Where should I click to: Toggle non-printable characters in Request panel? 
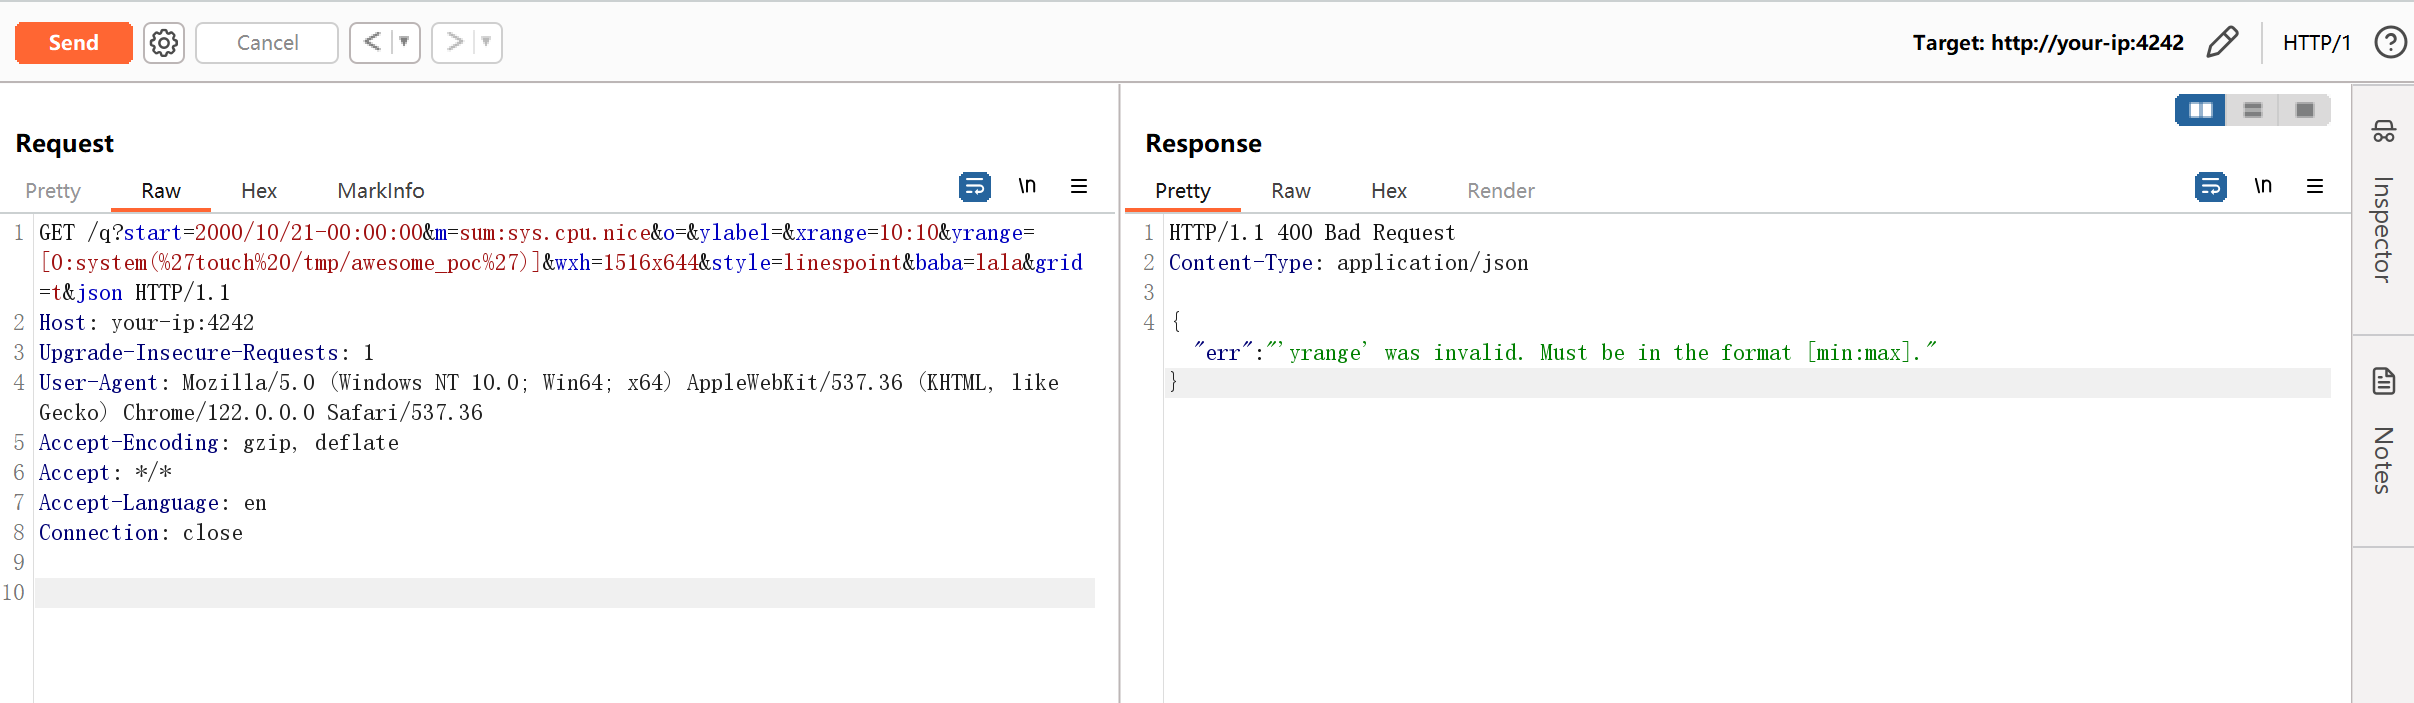click(x=1027, y=186)
